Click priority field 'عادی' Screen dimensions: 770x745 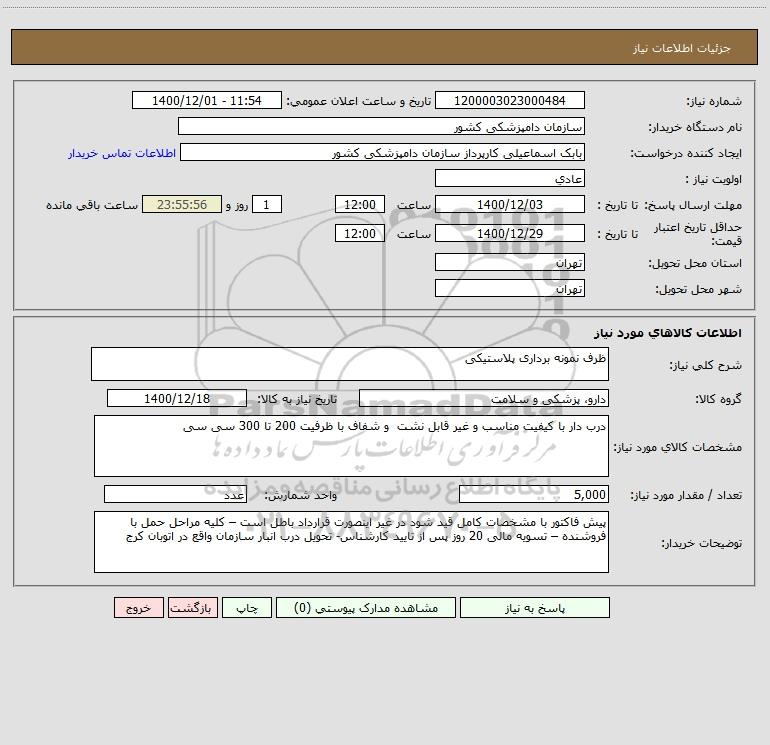point(510,178)
